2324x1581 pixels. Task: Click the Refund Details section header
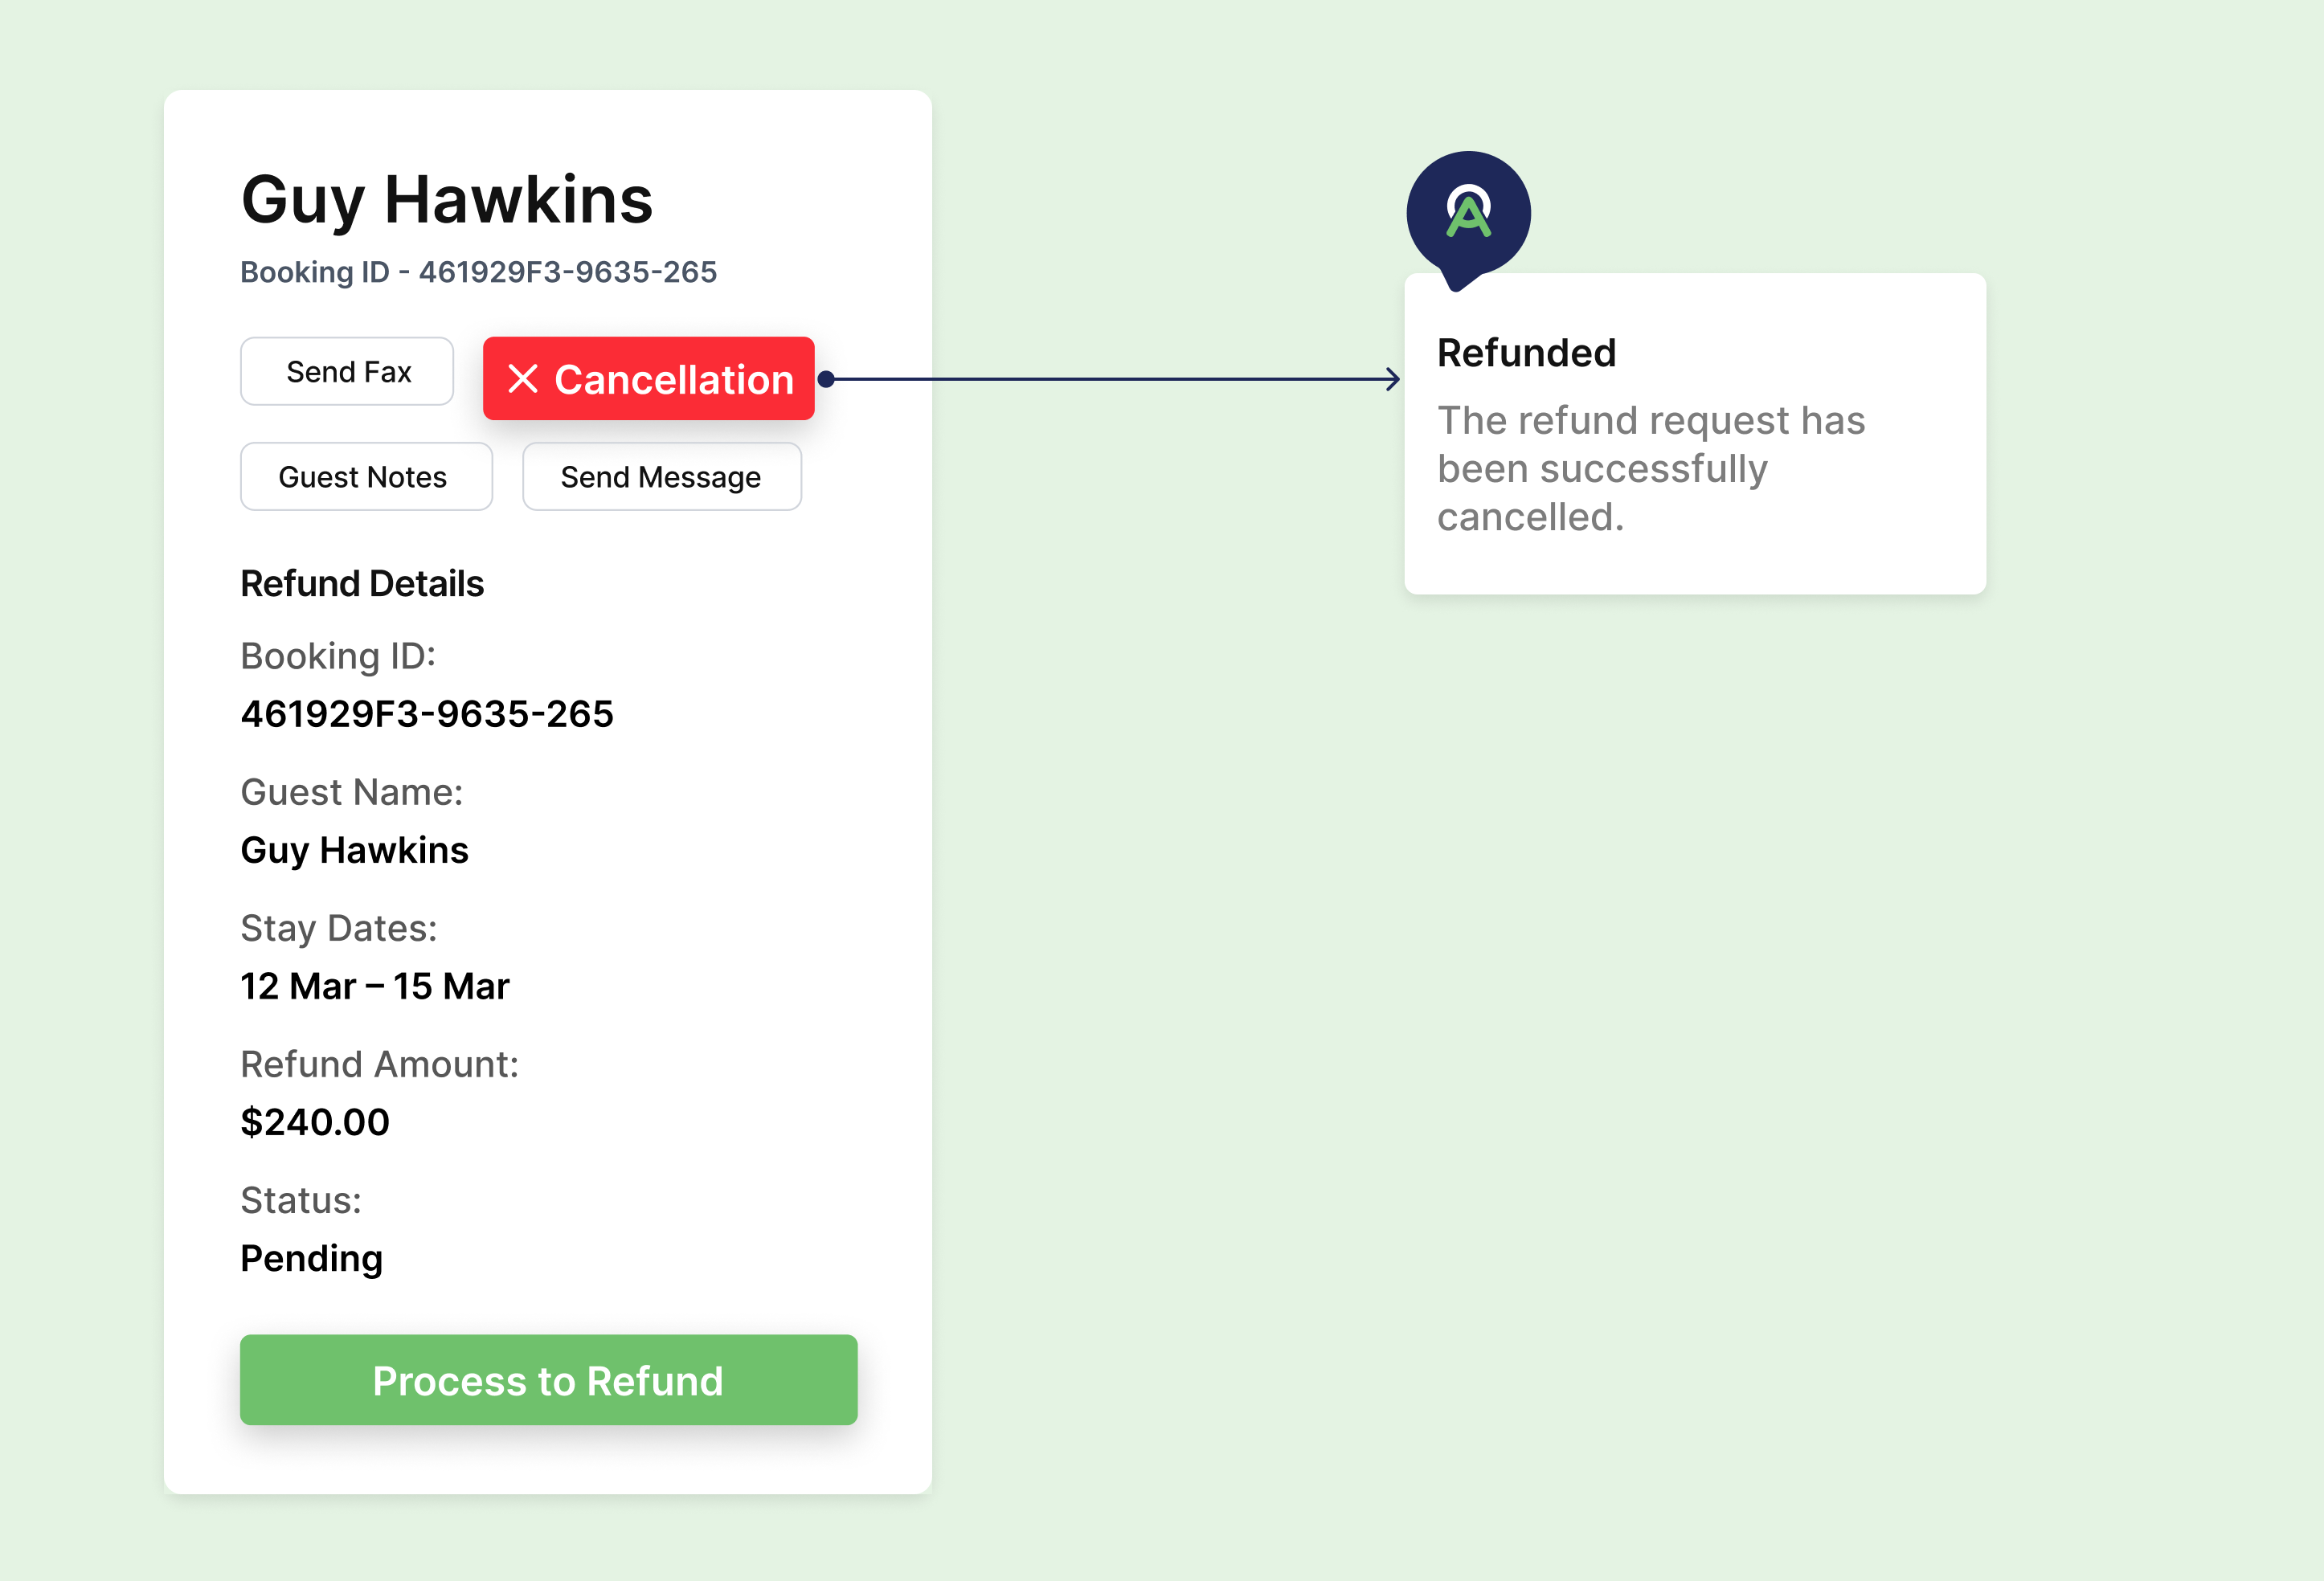362,584
